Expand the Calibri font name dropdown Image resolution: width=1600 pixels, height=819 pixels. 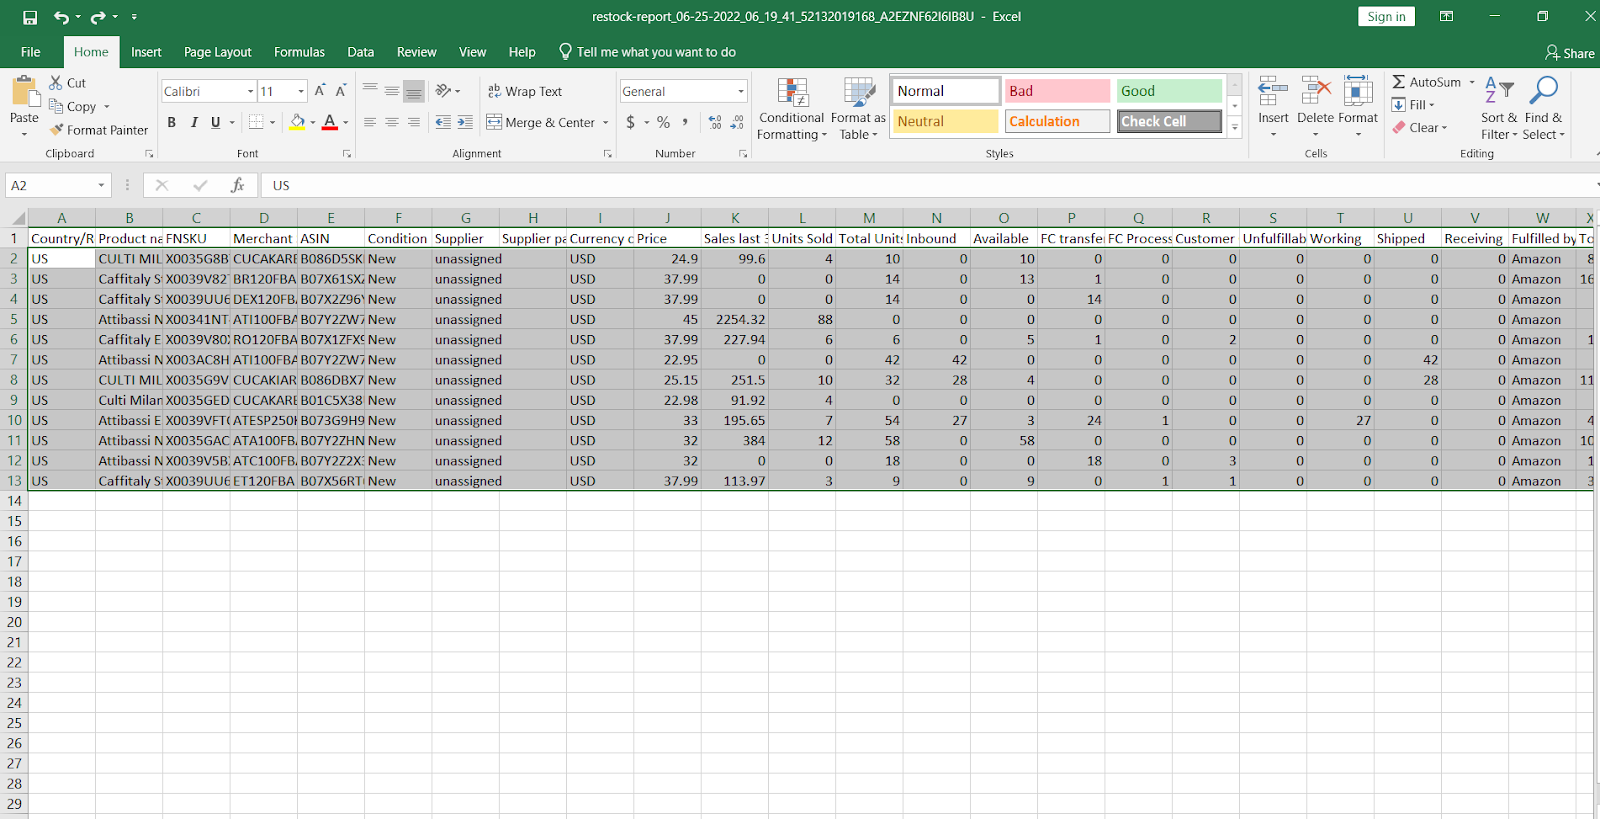click(x=250, y=92)
